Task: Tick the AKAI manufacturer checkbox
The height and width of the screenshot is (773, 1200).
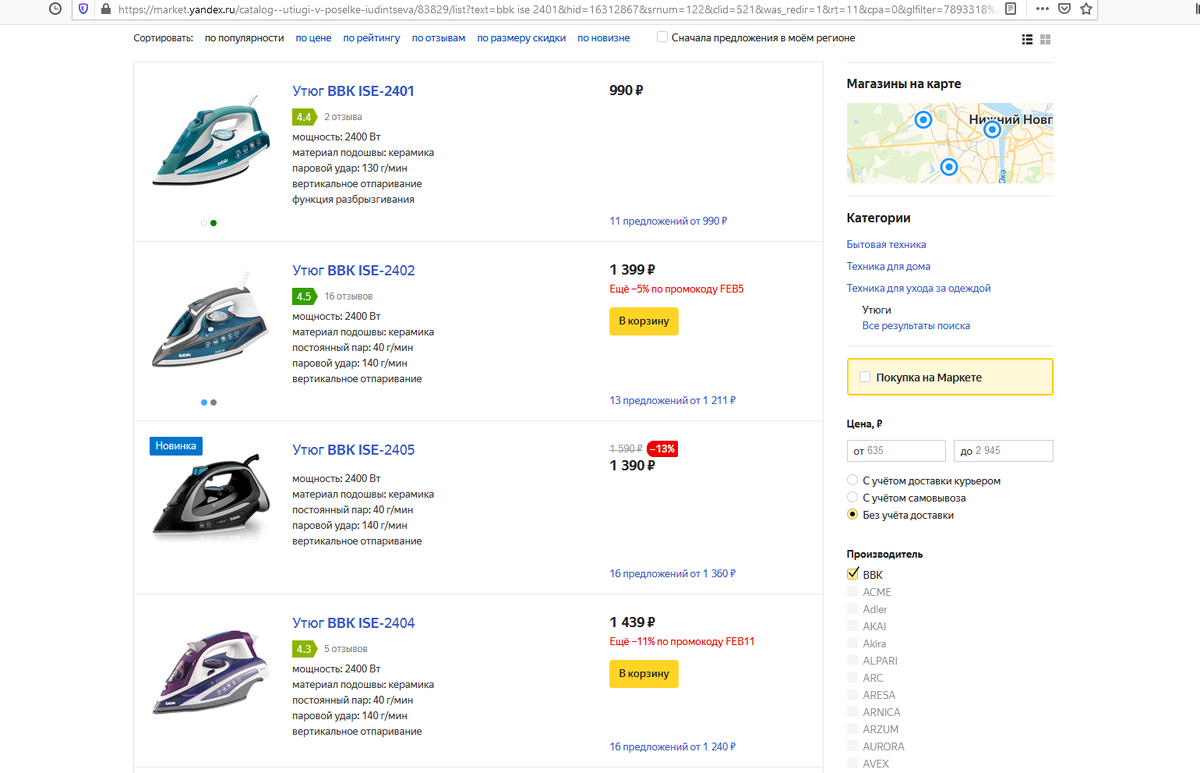Action: pos(853,626)
